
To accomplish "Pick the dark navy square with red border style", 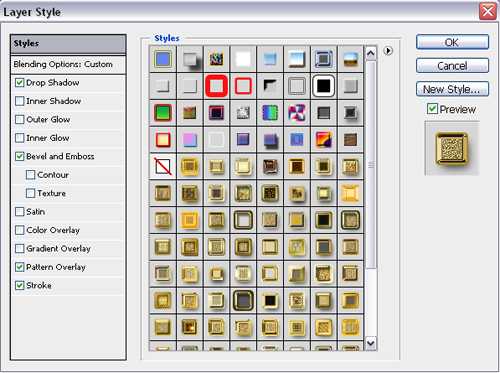I will pos(216,113).
